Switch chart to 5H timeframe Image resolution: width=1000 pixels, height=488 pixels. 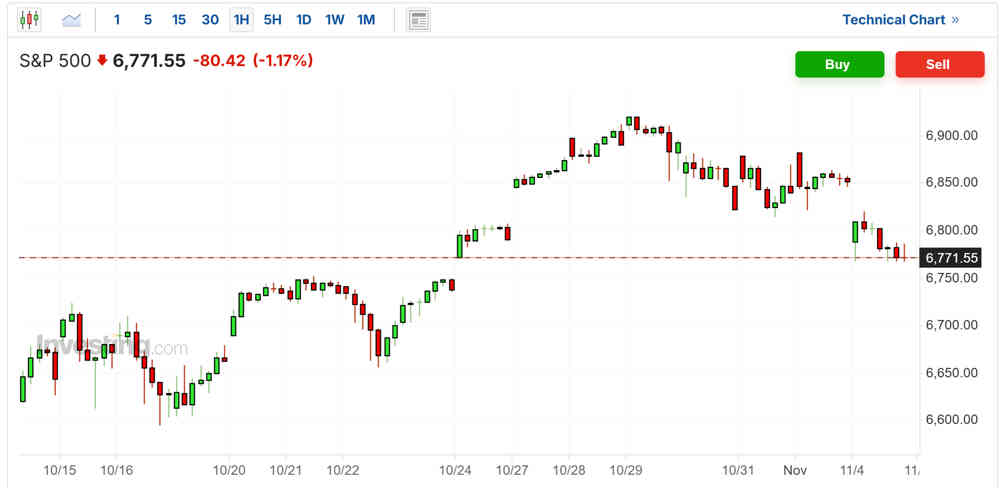[x=272, y=19]
